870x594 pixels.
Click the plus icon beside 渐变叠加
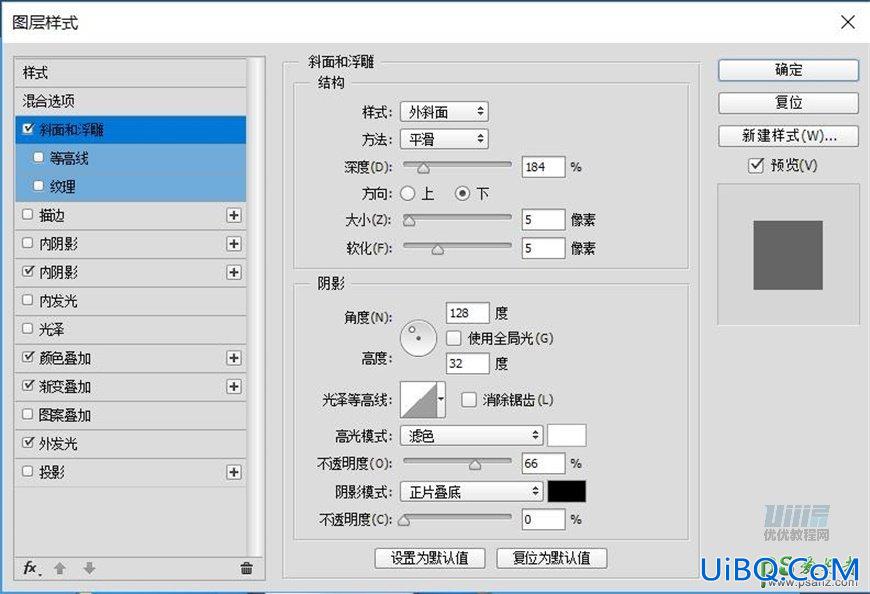coord(234,387)
